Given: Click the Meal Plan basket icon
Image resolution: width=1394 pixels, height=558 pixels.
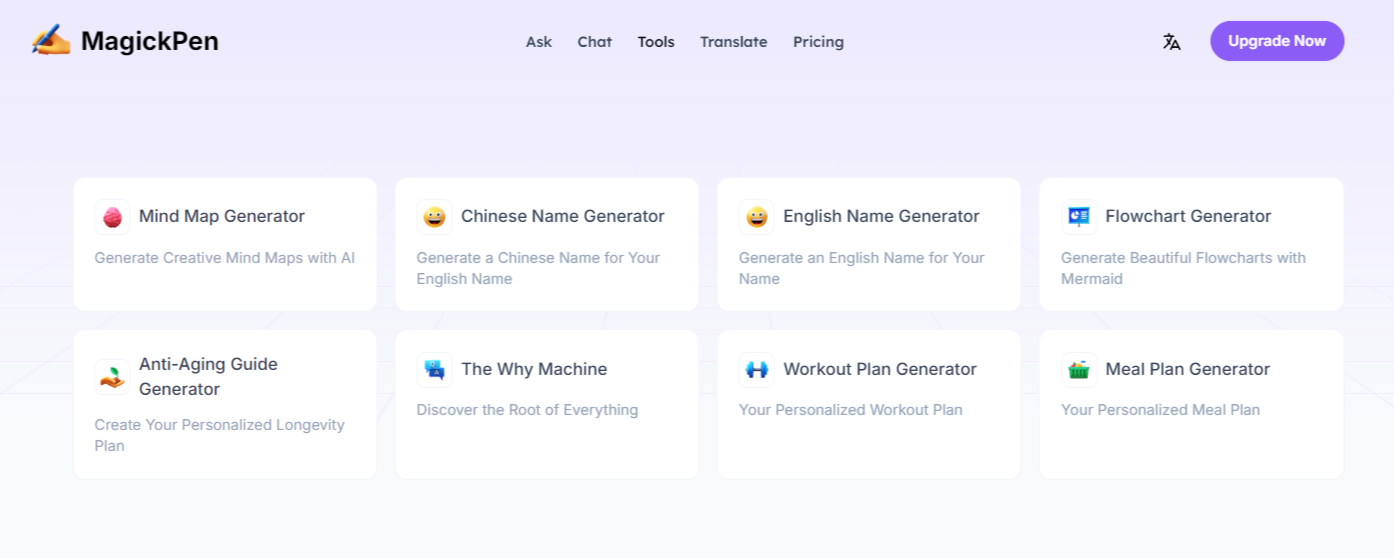Looking at the screenshot, I should pos(1078,370).
